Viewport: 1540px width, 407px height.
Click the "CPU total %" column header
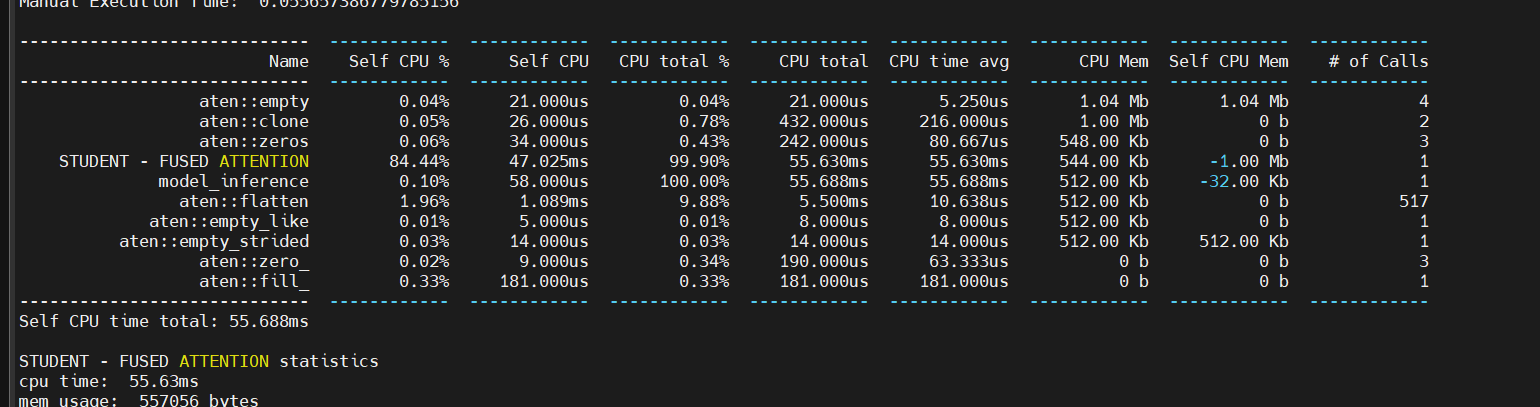tap(674, 62)
